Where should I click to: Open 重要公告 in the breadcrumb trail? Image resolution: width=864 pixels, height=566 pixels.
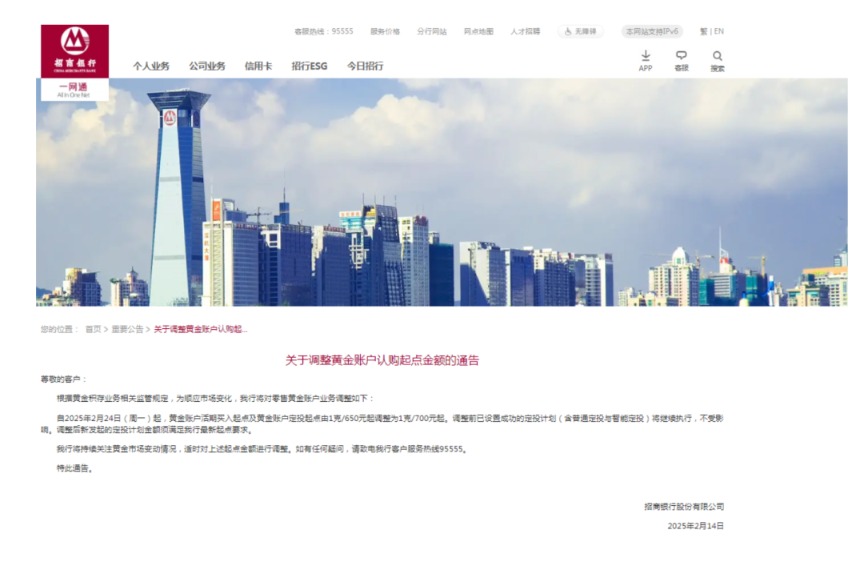click(x=127, y=329)
